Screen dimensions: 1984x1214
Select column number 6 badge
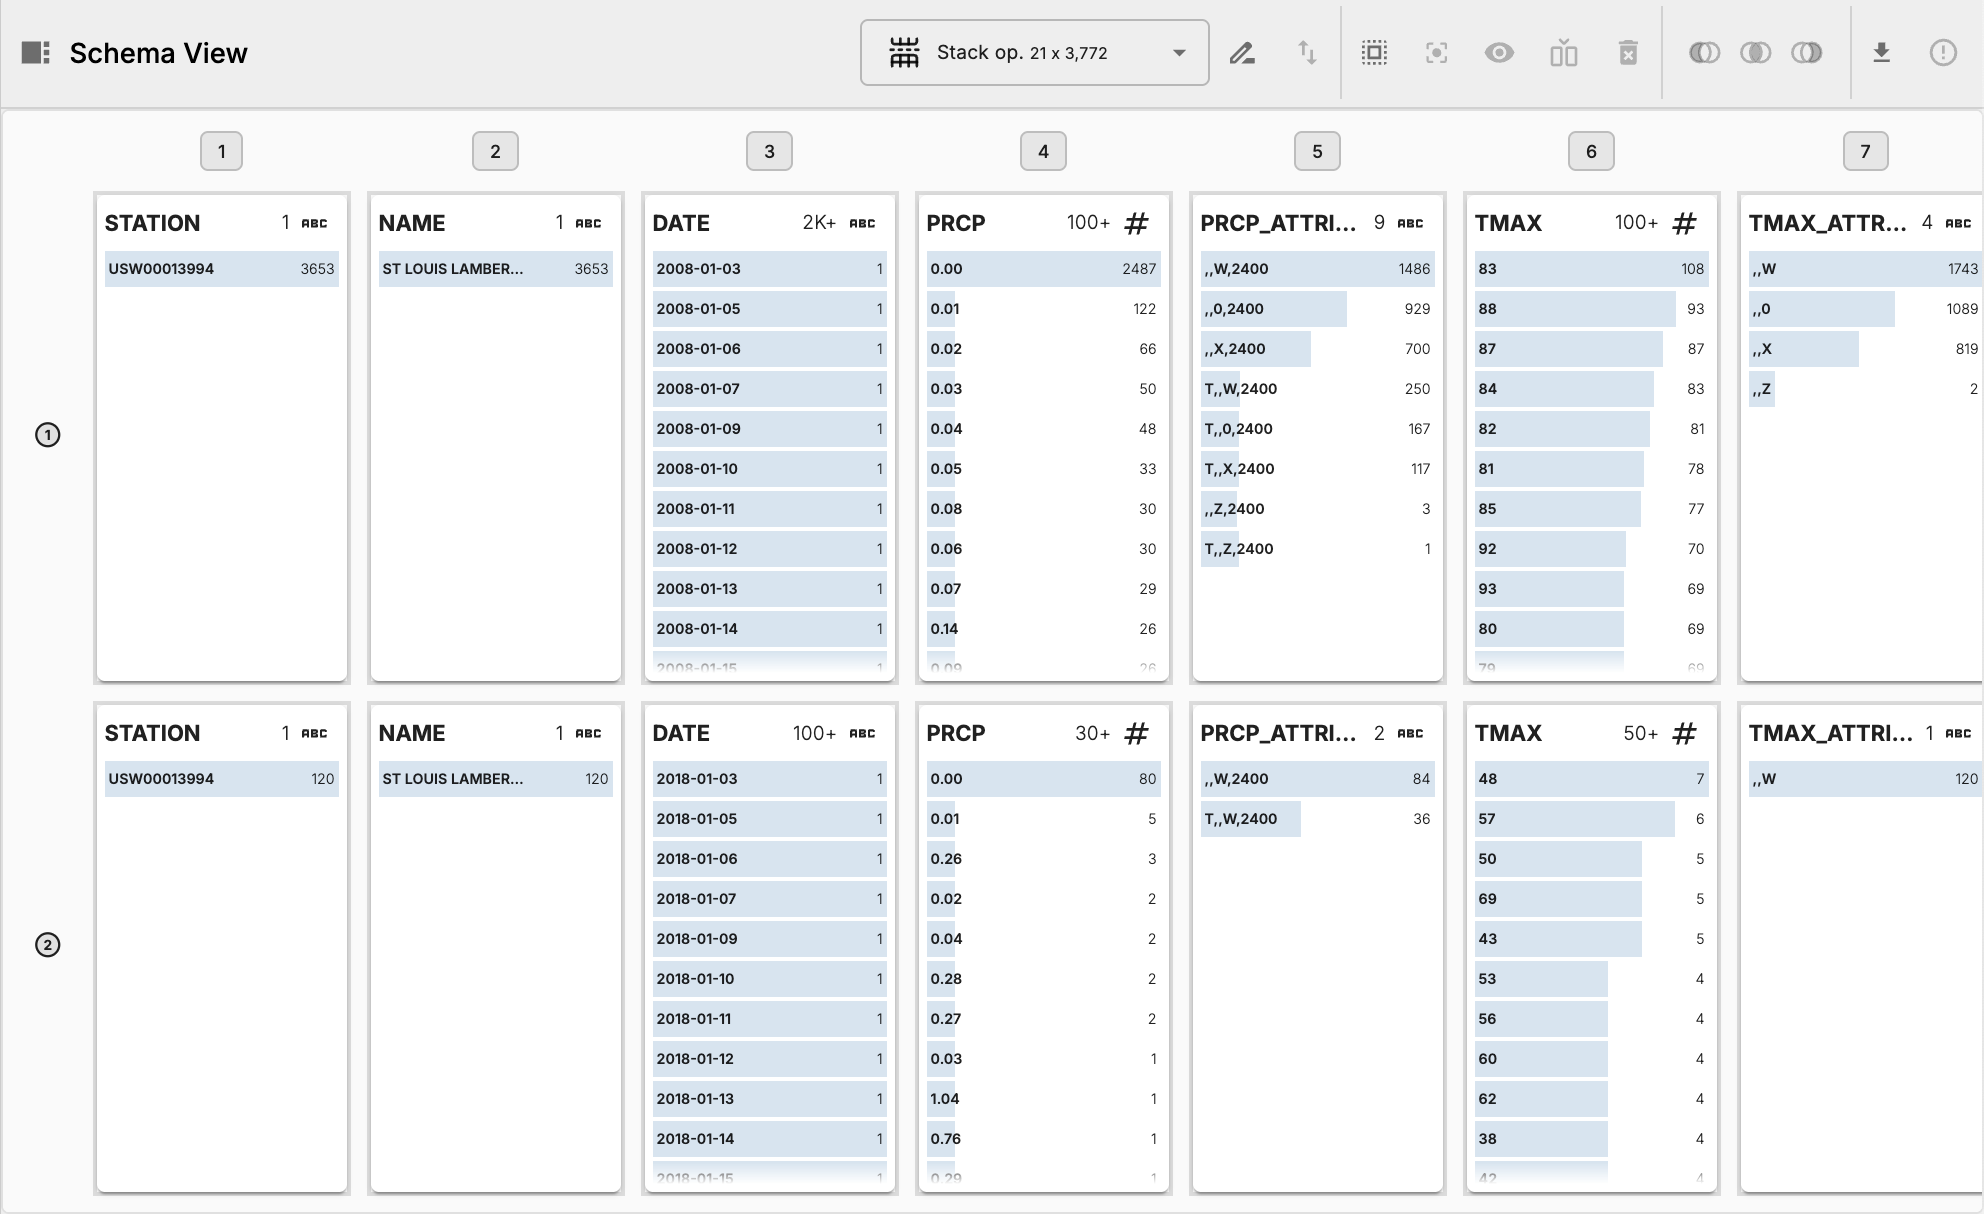tap(1591, 151)
